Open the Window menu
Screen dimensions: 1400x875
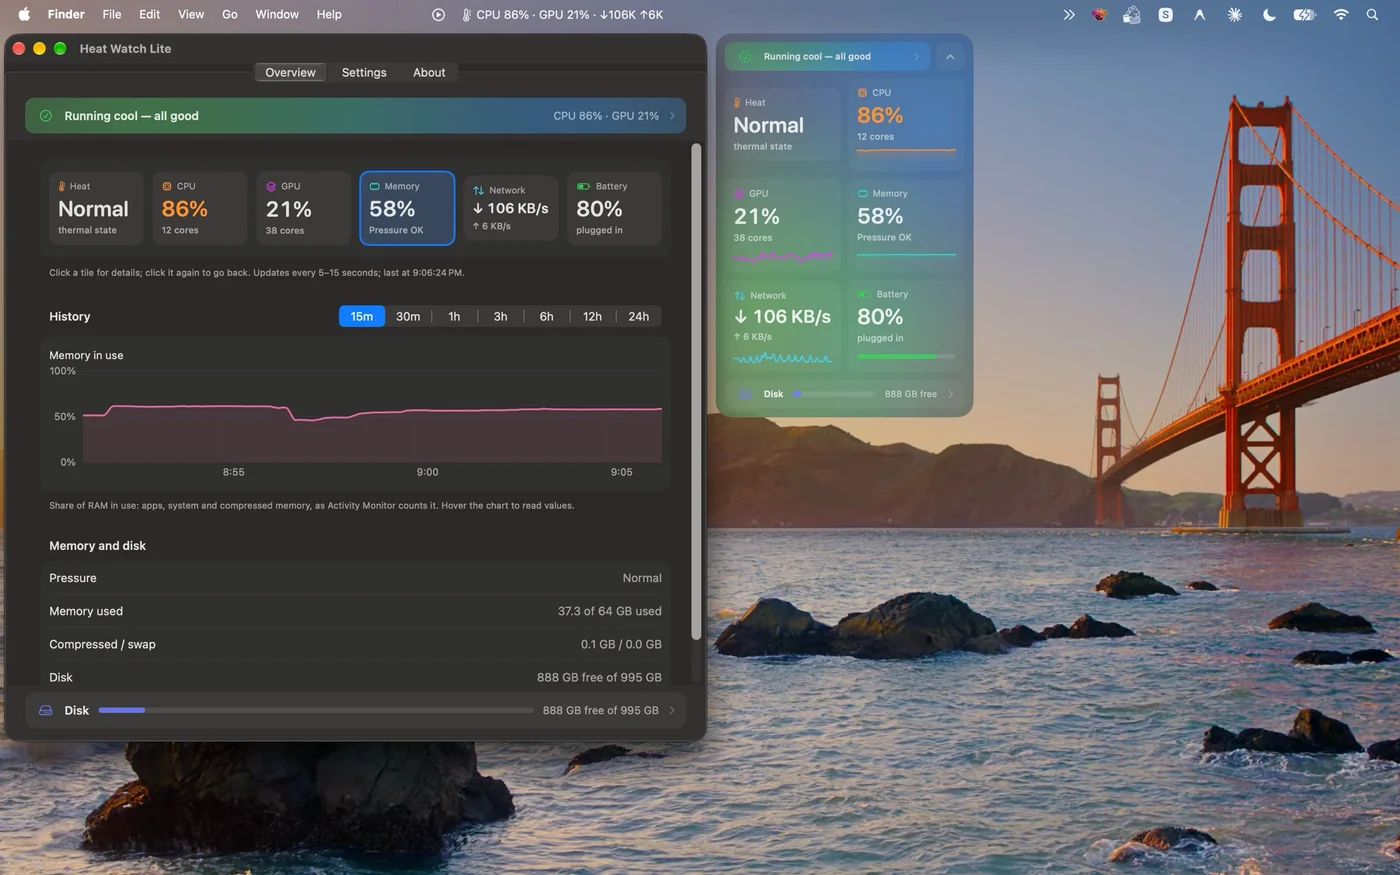(x=277, y=14)
